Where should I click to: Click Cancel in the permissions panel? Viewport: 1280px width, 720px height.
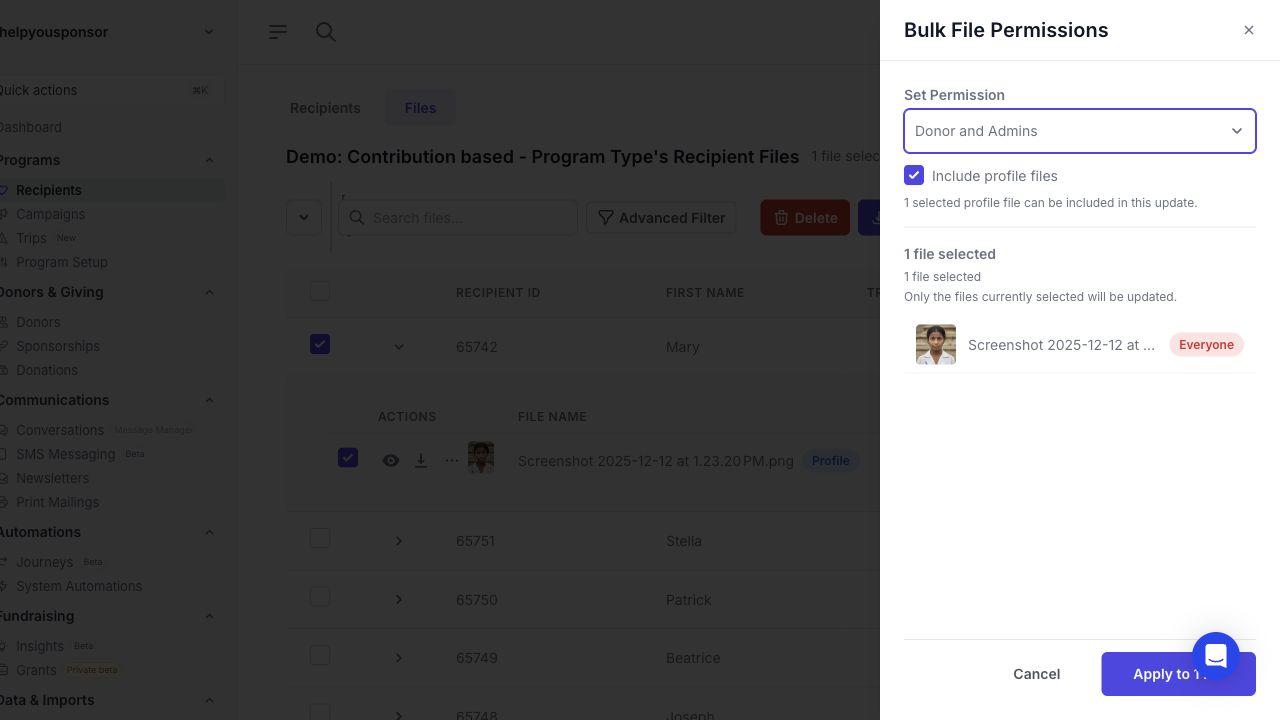1036,674
